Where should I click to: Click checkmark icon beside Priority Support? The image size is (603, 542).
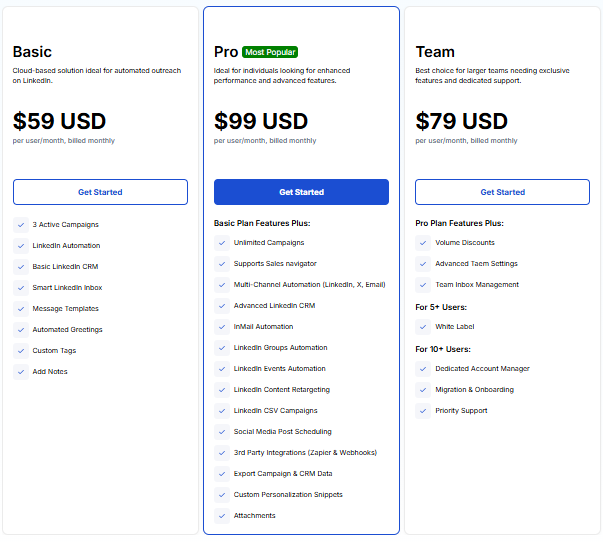point(423,411)
